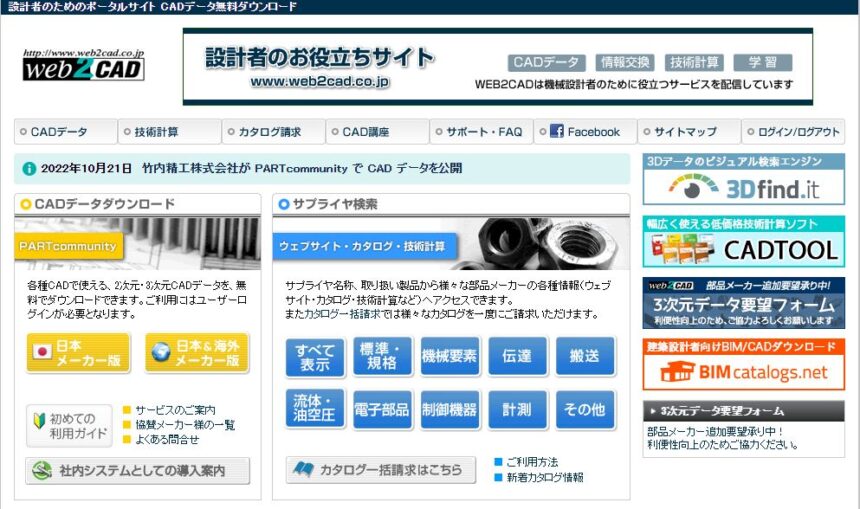Click the 情報交換 banner tag

[625, 63]
